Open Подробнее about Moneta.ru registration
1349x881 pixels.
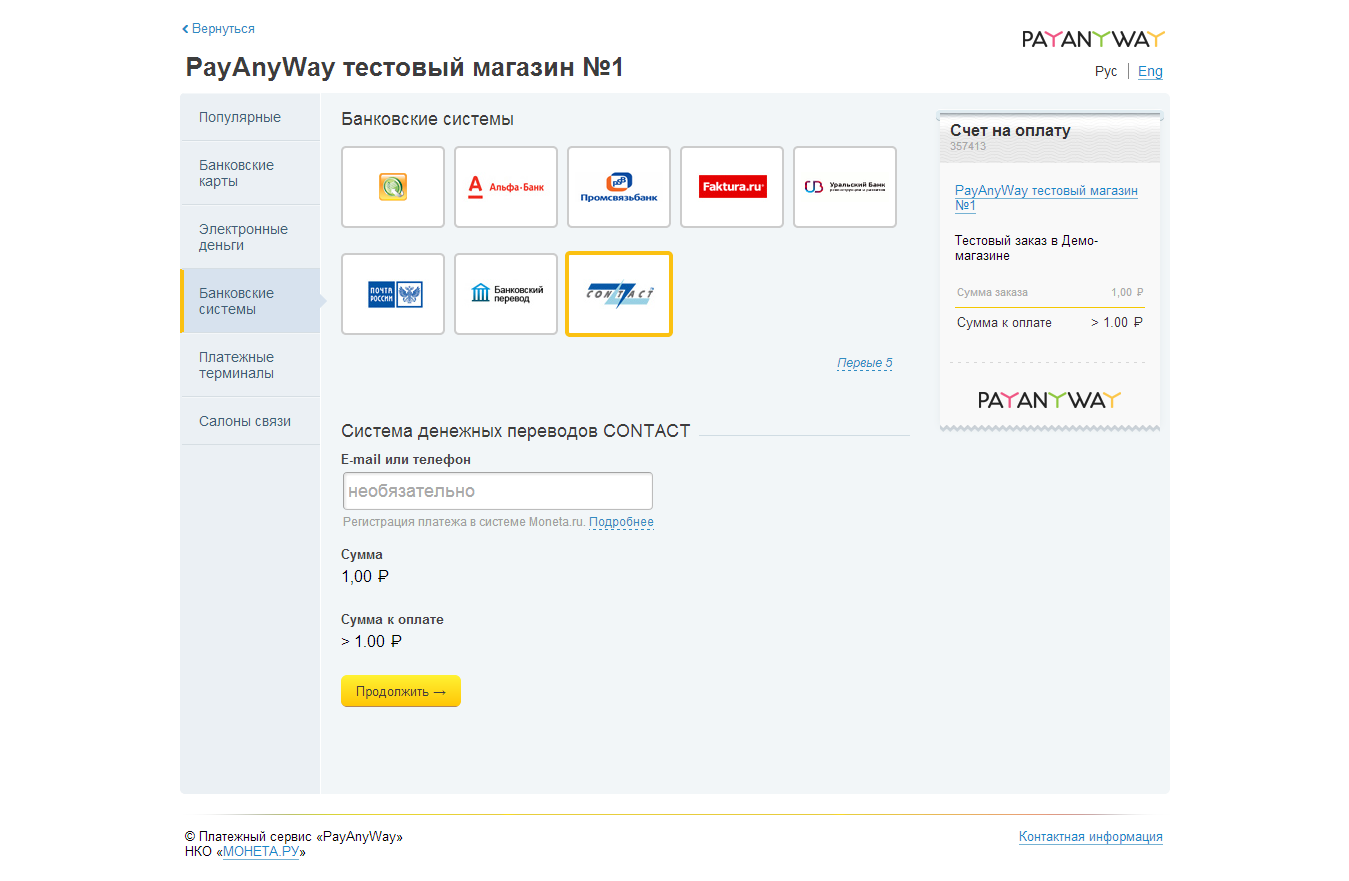tap(621, 522)
